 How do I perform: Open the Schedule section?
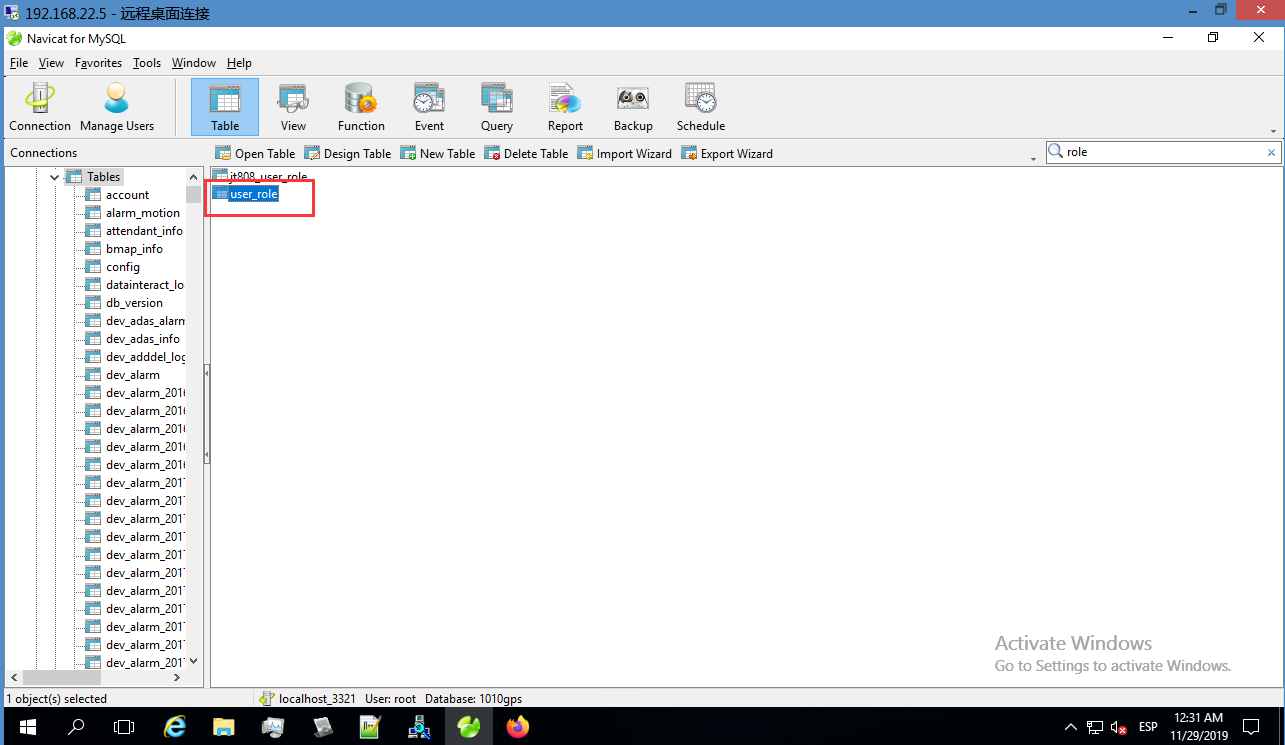tap(701, 107)
